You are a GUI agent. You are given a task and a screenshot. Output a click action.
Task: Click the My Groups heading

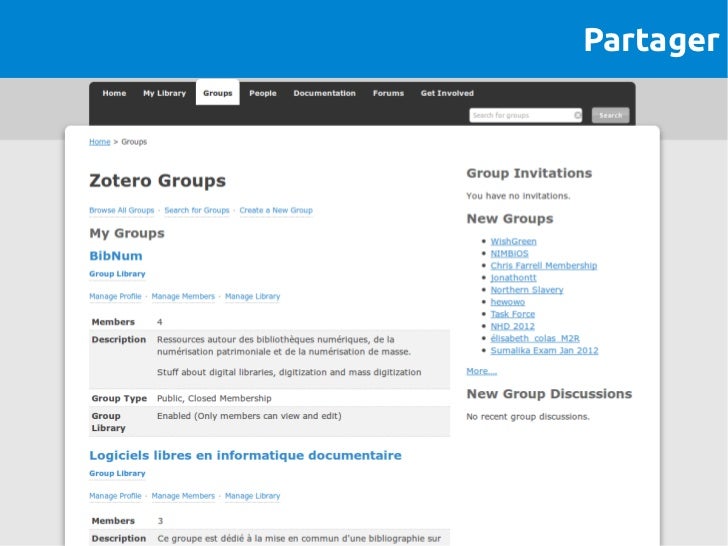coord(127,233)
